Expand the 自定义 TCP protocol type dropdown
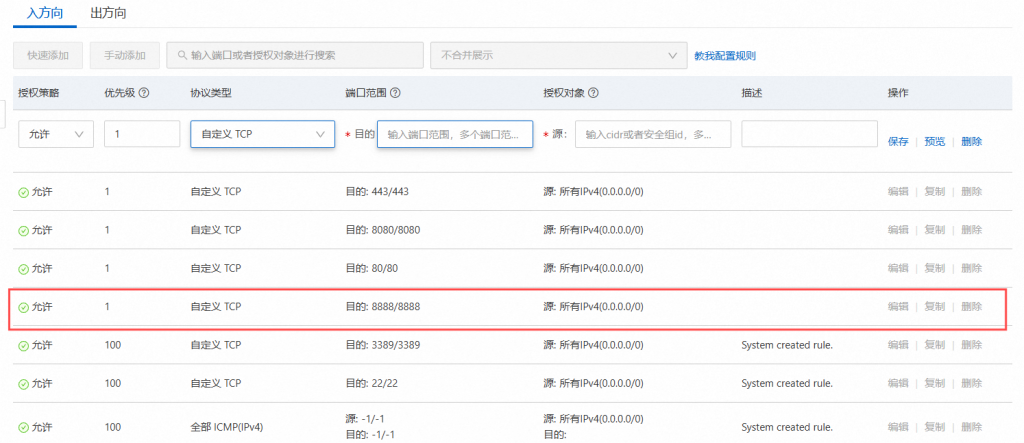The height and width of the screenshot is (443, 1024). point(262,135)
